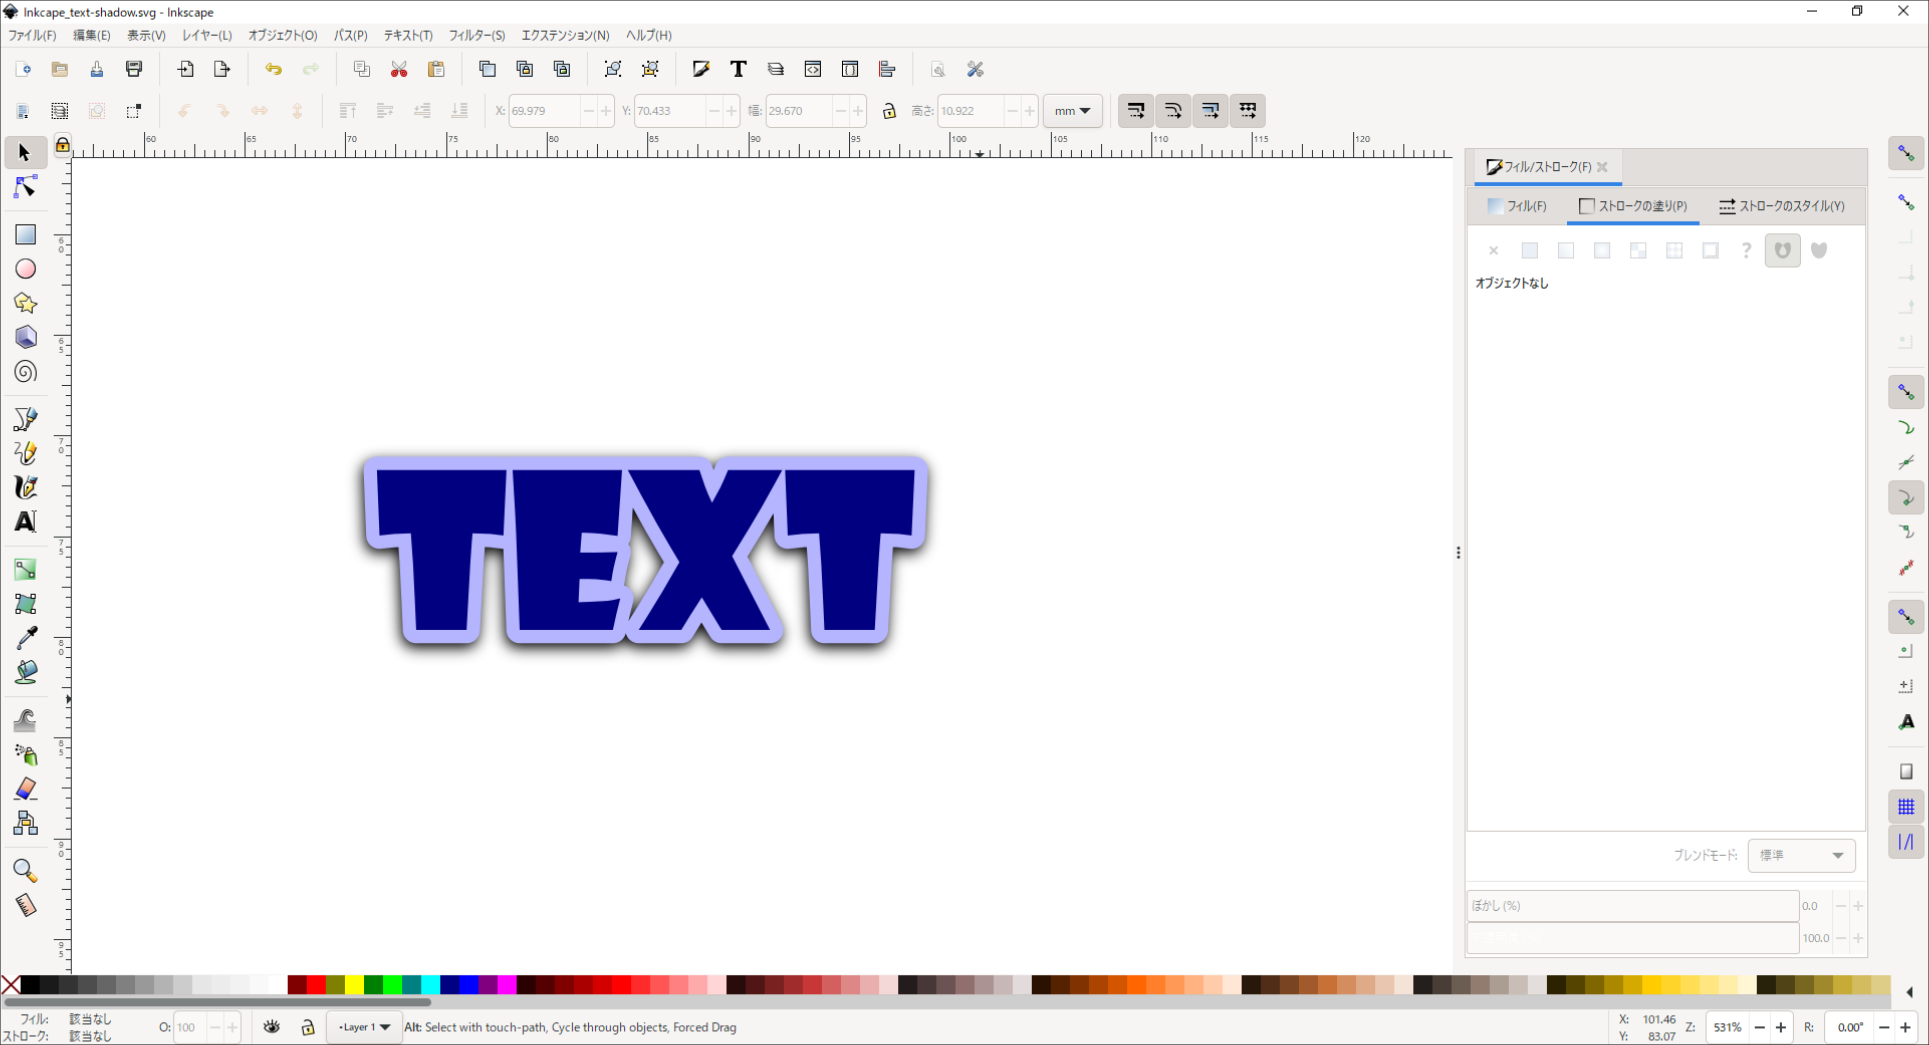Toggle layer visibility eye icon
Viewport: 1929px width, 1045px height.
[272, 1027]
